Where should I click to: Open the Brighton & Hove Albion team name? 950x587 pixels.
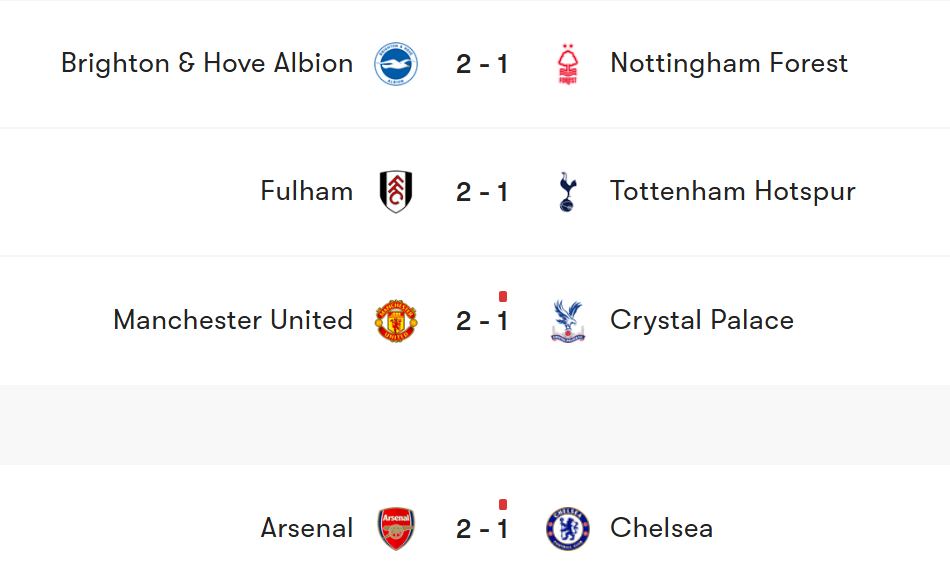pyautogui.click(x=207, y=64)
